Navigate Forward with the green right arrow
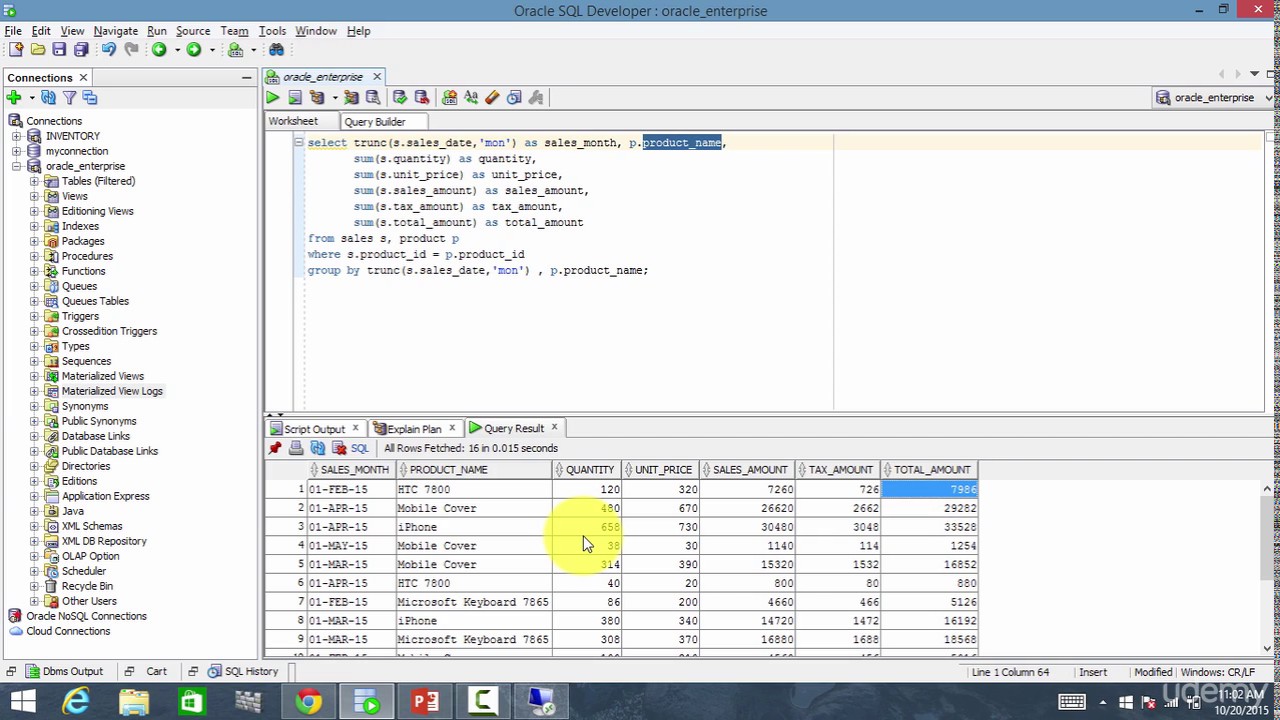This screenshot has height=720, width=1280. click(194, 49)
